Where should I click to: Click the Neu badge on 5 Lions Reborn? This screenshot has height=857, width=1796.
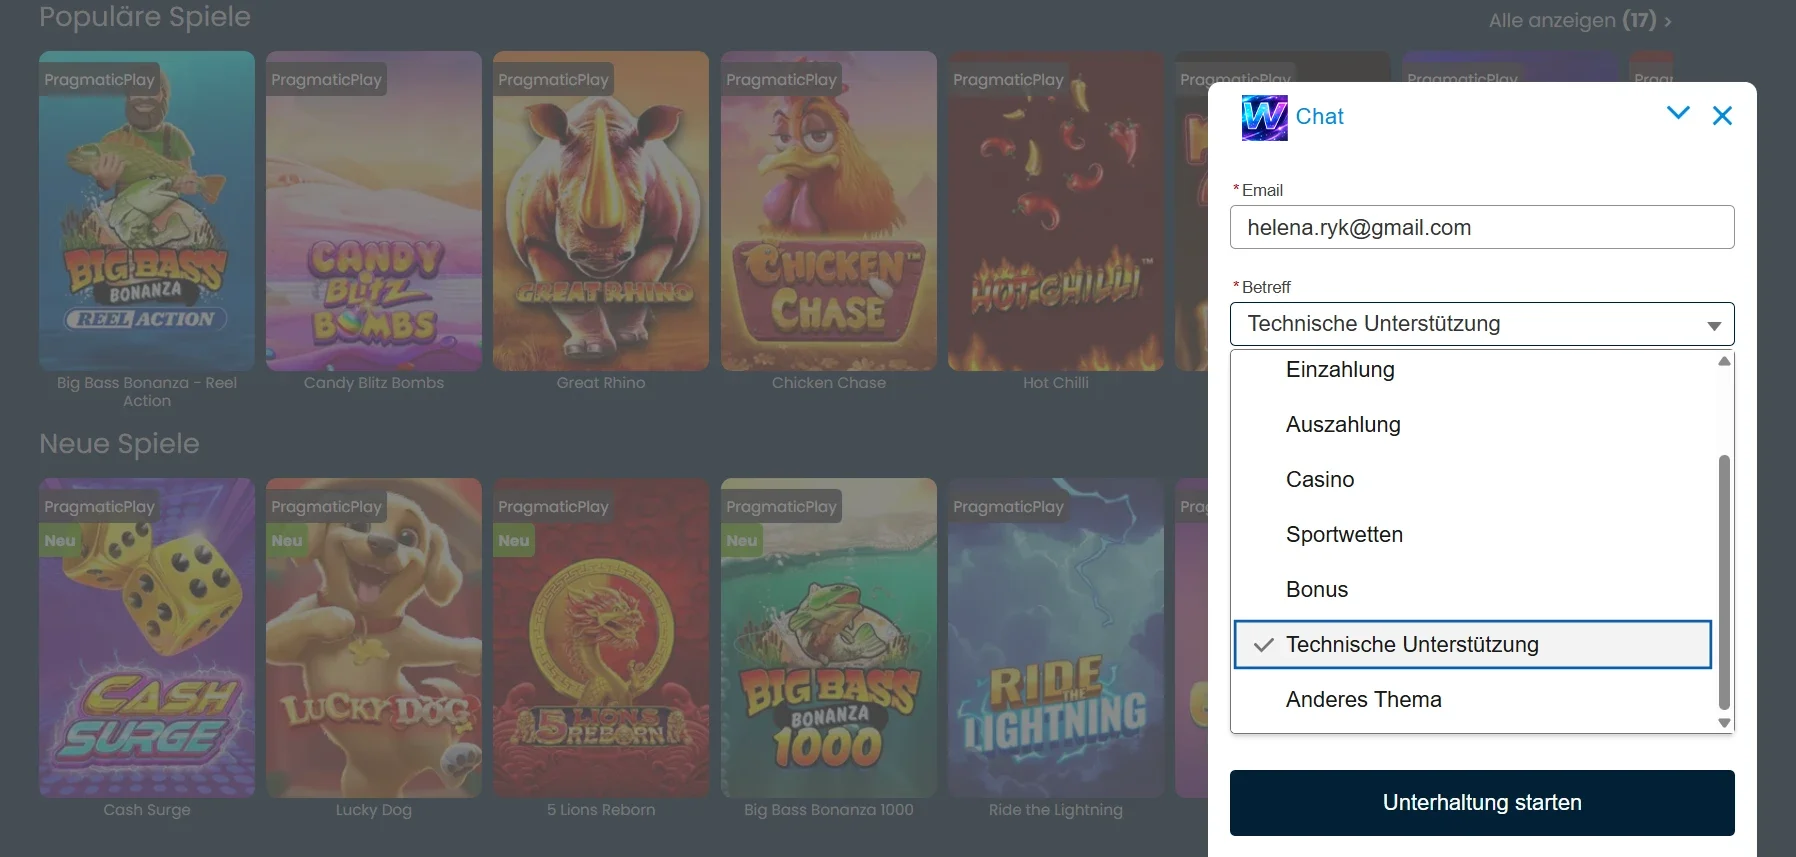(514, 541)
